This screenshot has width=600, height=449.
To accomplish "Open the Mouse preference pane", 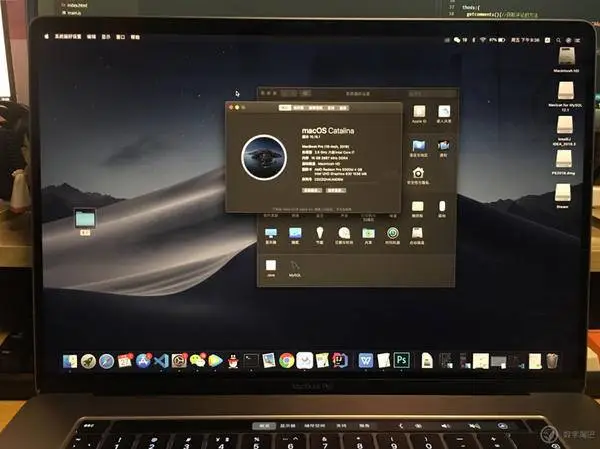I will point(442,209).
